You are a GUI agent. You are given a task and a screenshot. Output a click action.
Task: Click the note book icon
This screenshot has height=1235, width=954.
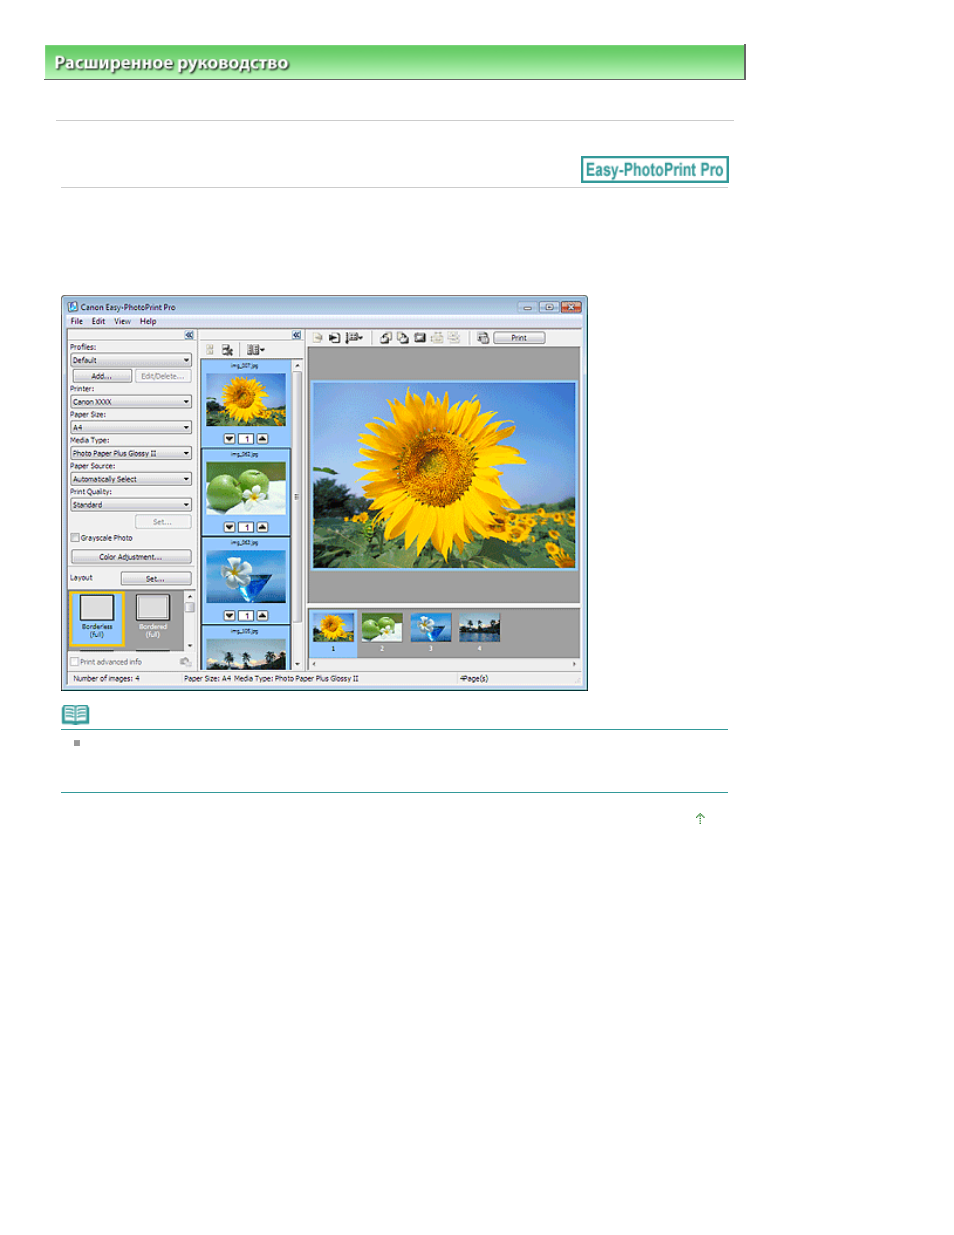click(75, 714)
